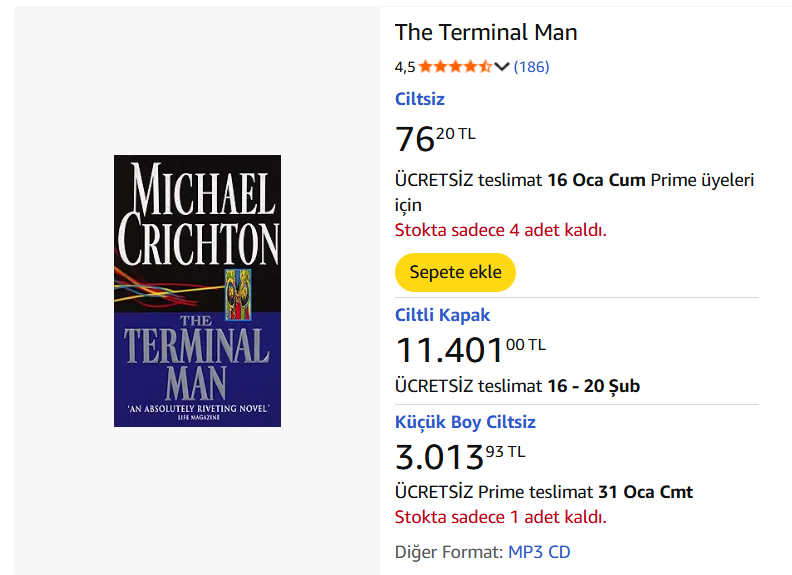The image size is (792, 575).
Task: Open The Terminal Man title link
Action: coord(486,32)
